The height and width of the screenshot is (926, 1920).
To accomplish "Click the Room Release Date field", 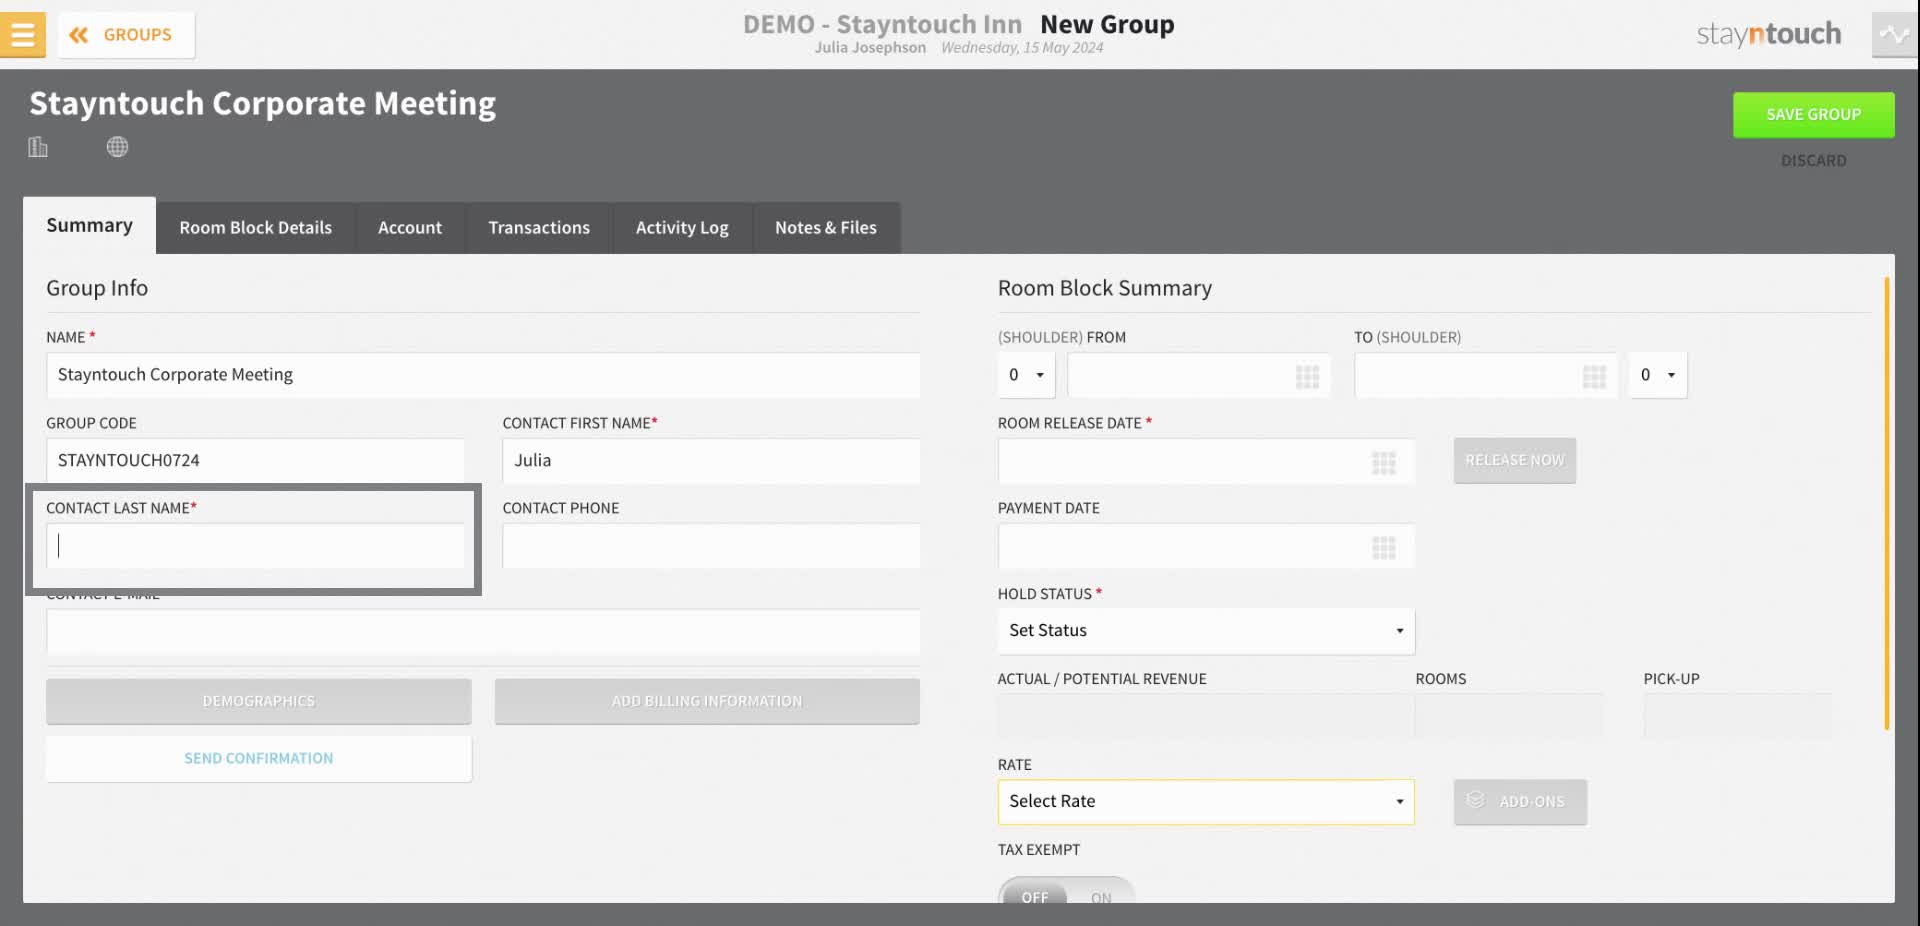I will (x=1206, y=461).
